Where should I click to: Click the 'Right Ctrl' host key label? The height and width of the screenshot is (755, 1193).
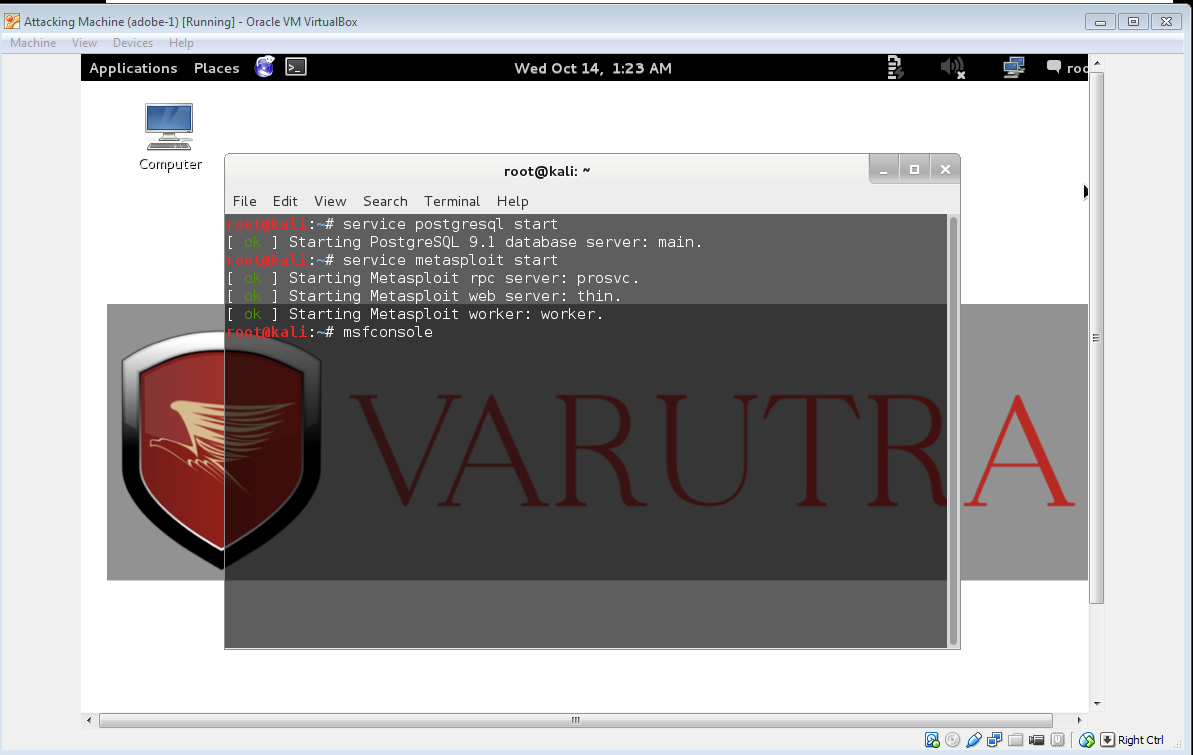[1141, 740]
